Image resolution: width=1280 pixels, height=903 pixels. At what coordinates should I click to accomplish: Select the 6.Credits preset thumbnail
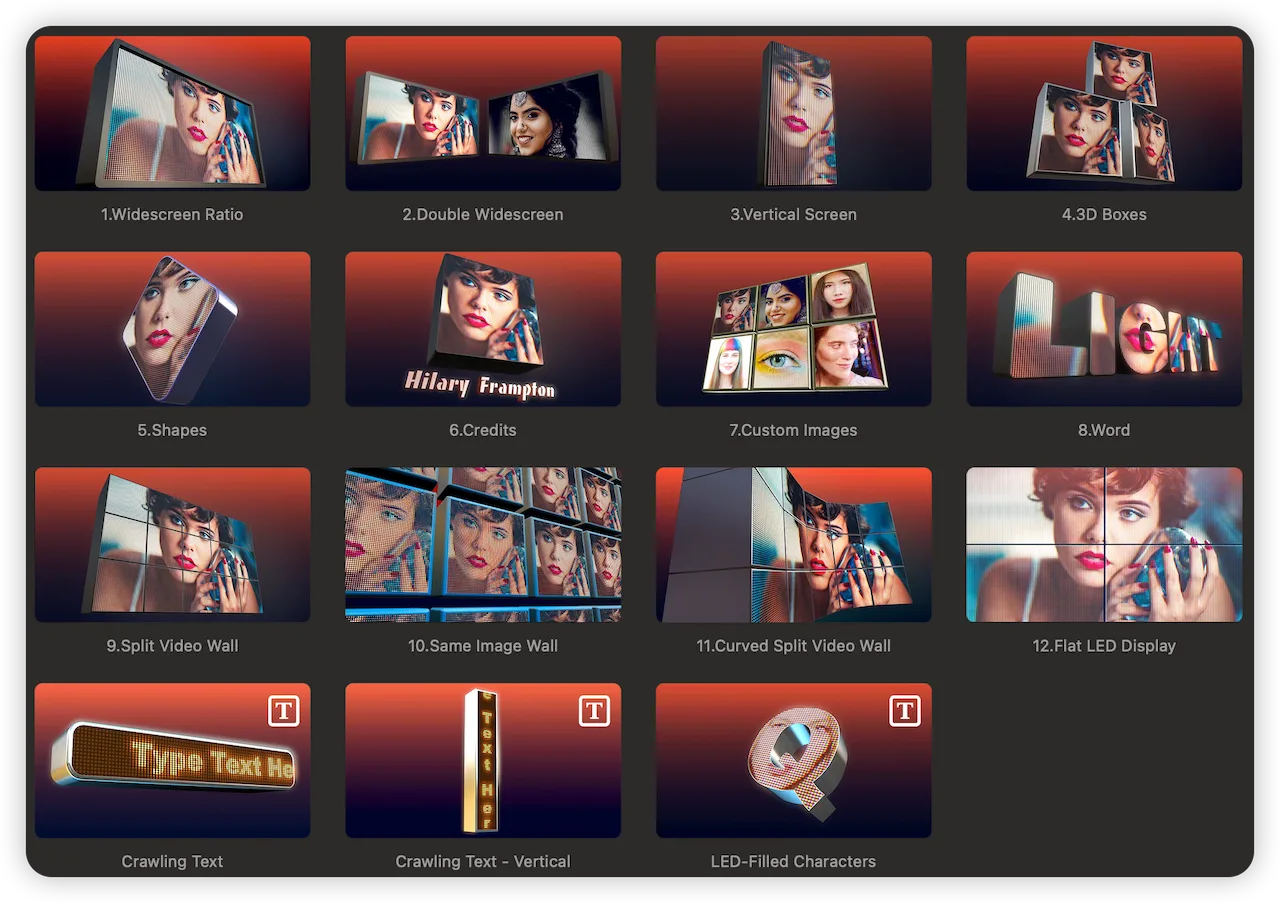483,329
